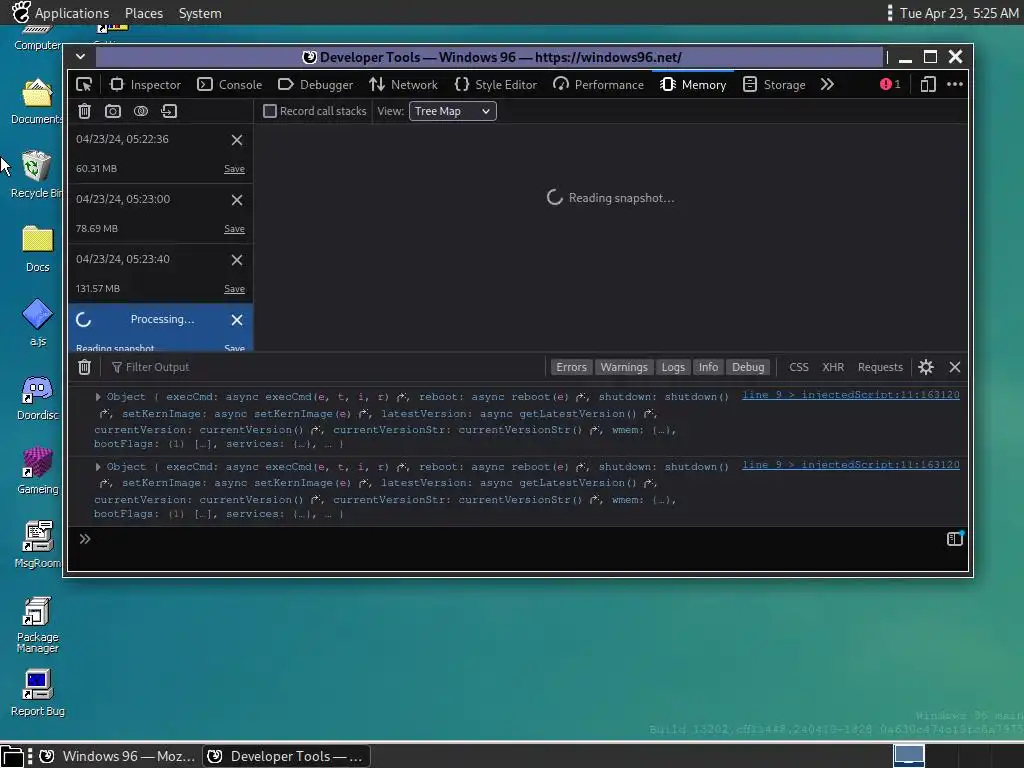
Task: Open first injectedScript:11:163120 source link
Action: 850,394
